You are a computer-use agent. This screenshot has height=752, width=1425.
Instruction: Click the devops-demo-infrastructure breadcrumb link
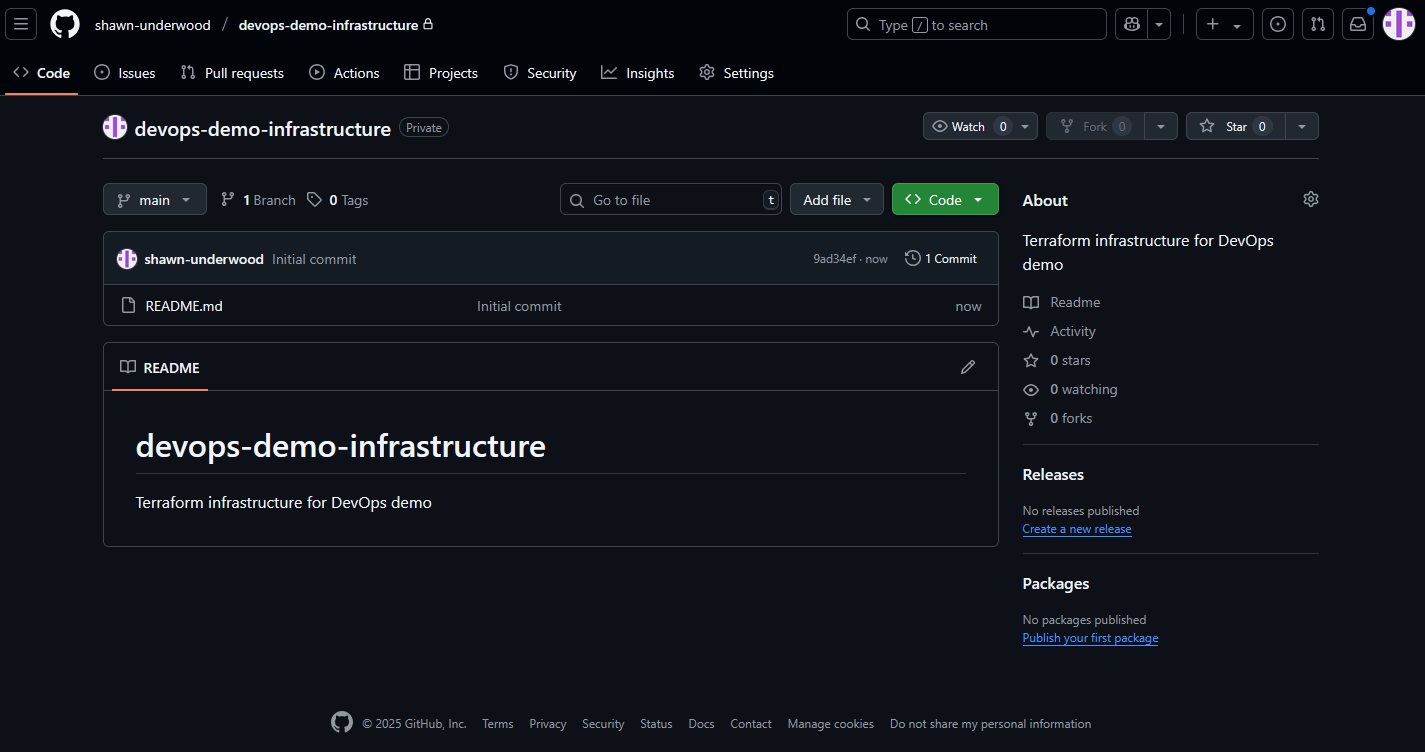(x=328, y=25)
